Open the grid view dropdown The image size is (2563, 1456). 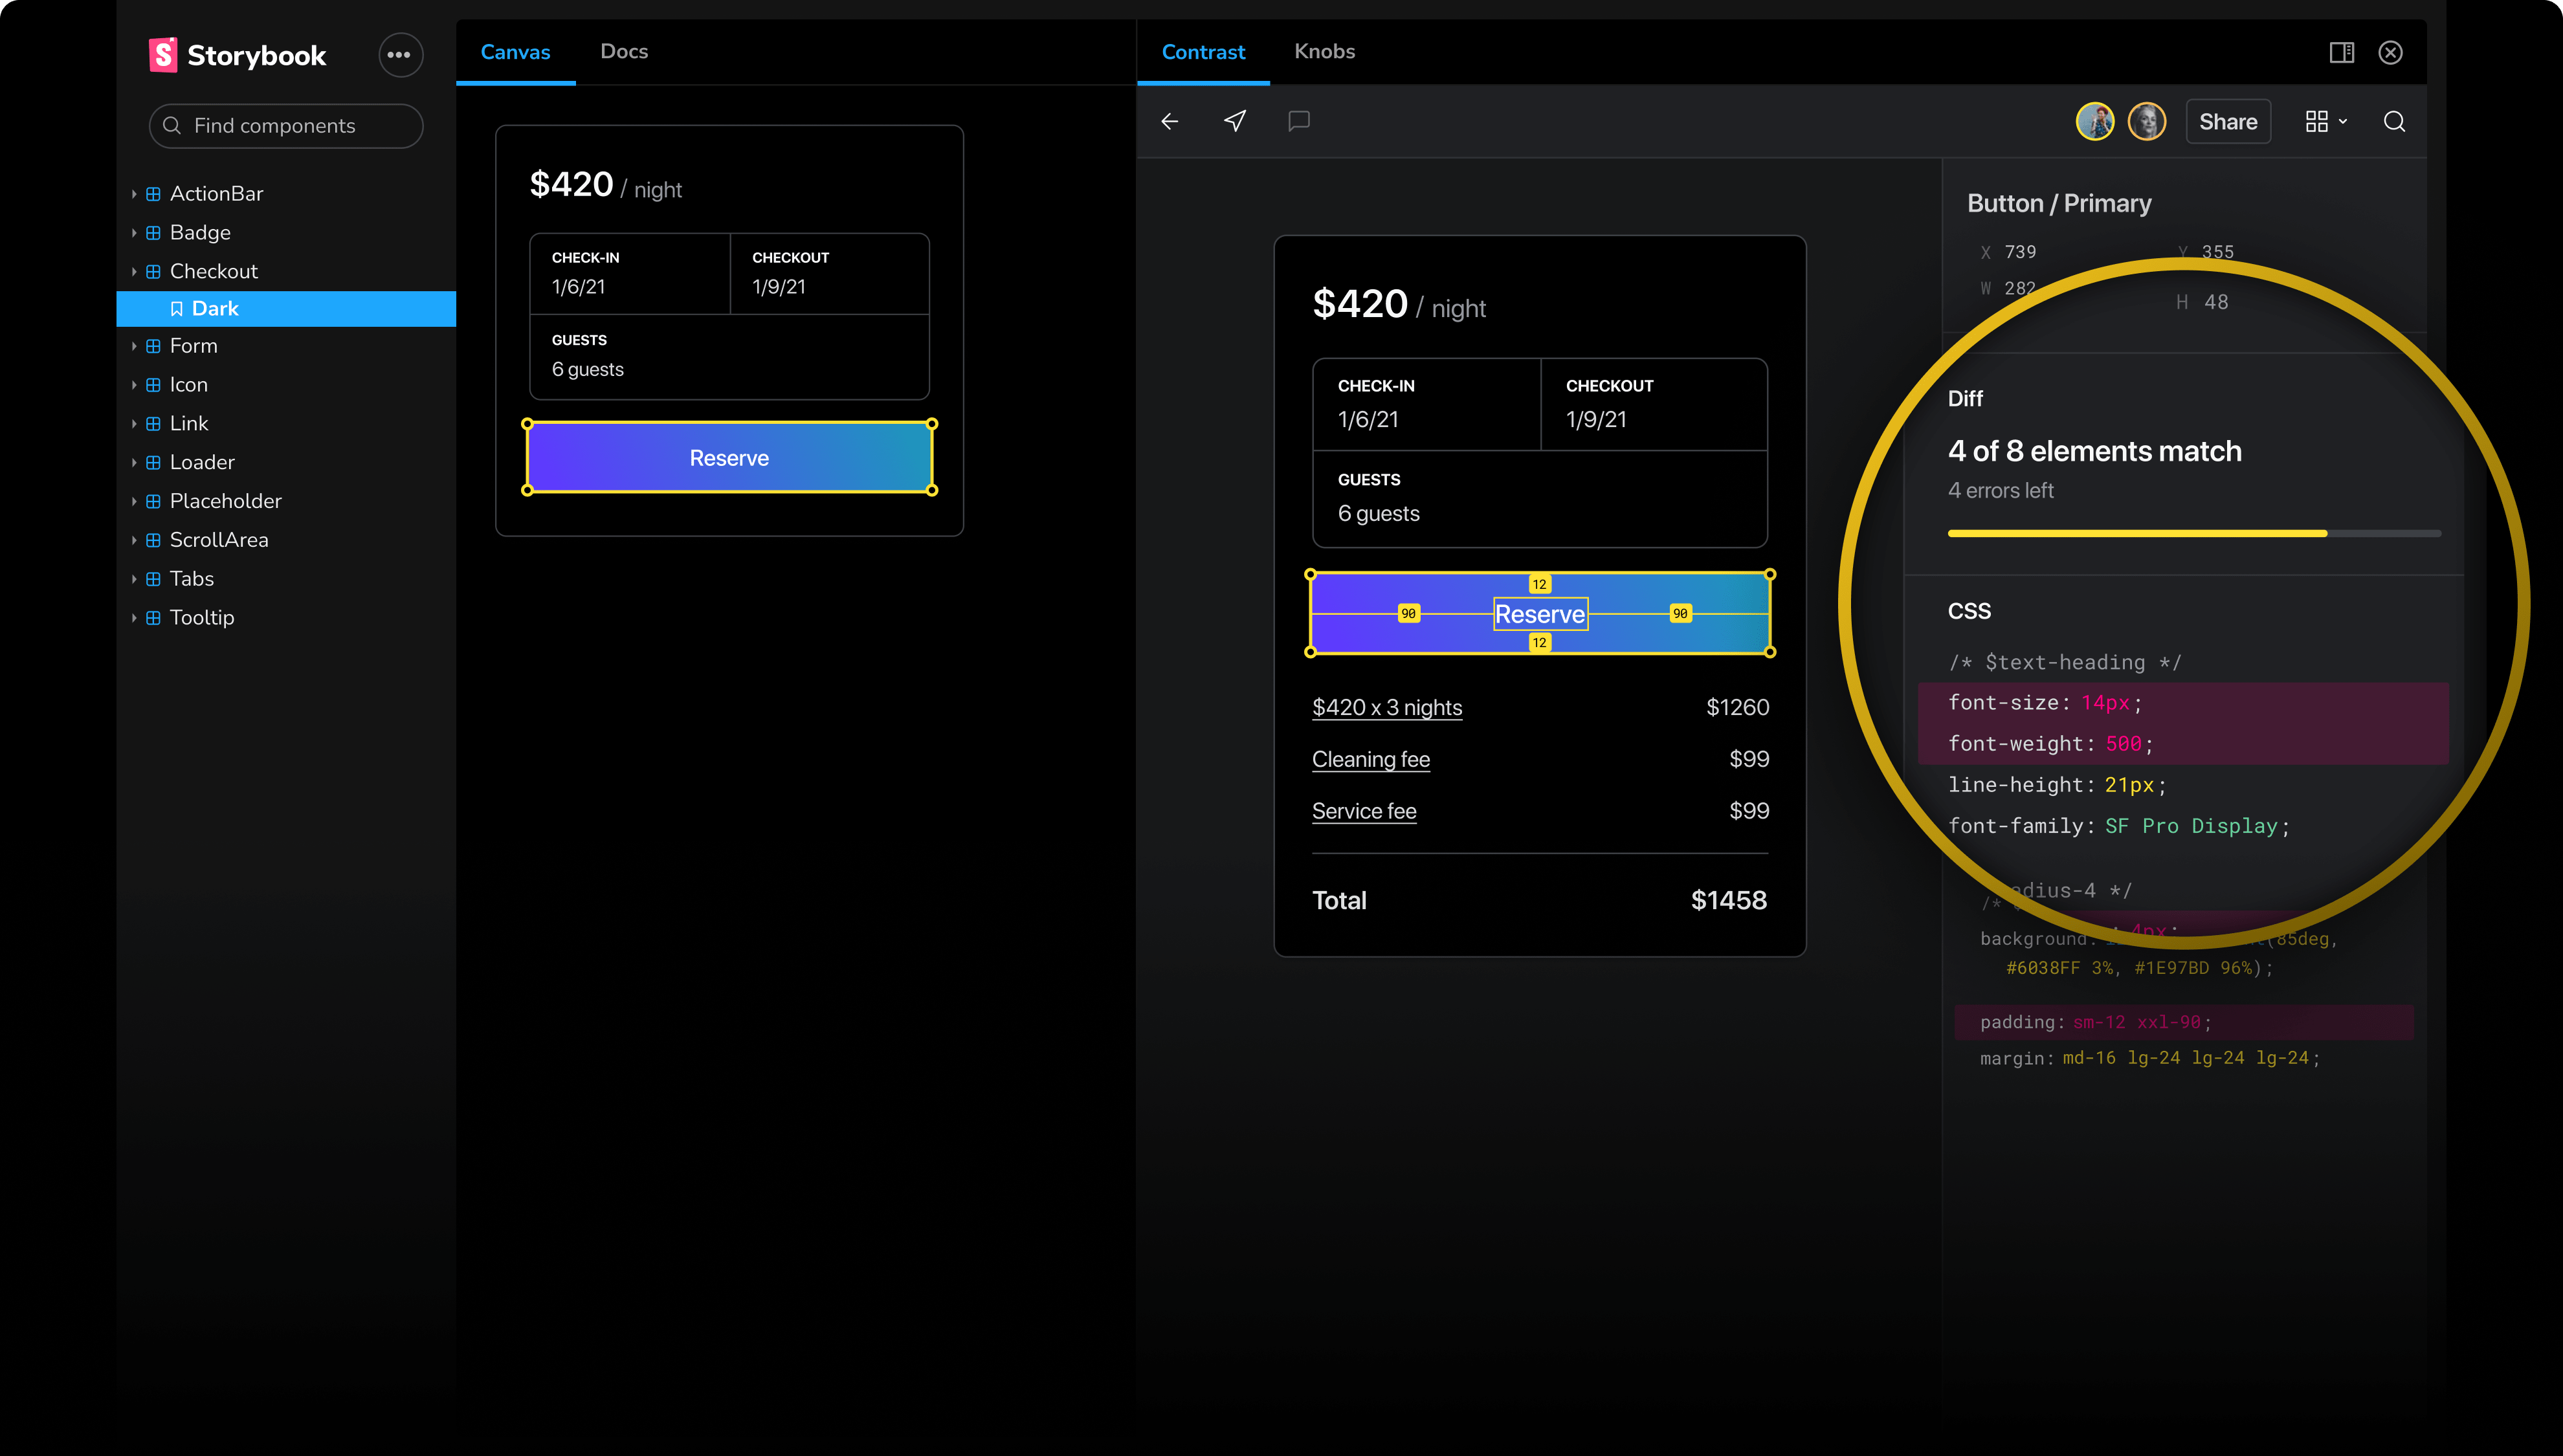tap(2325, 122)
